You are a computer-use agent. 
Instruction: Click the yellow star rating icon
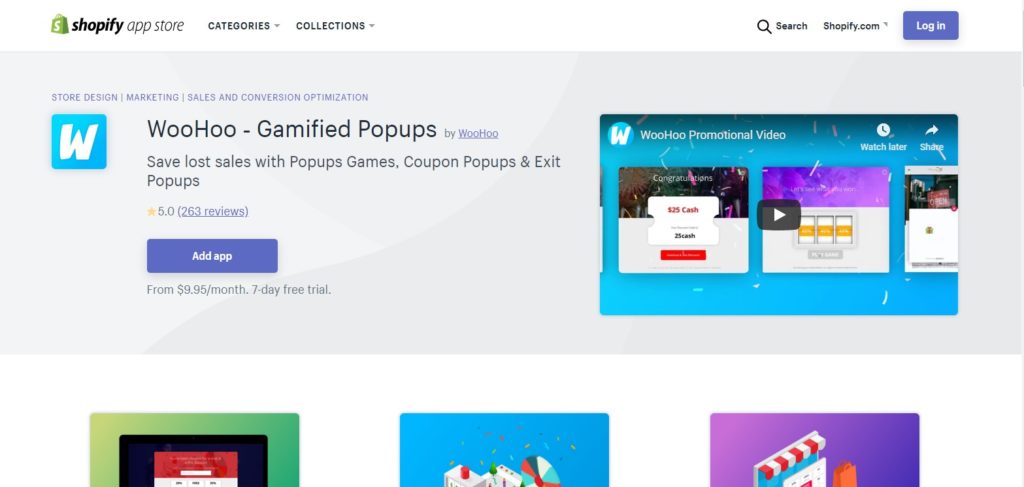pyautogui.click(x=151, y=212)
